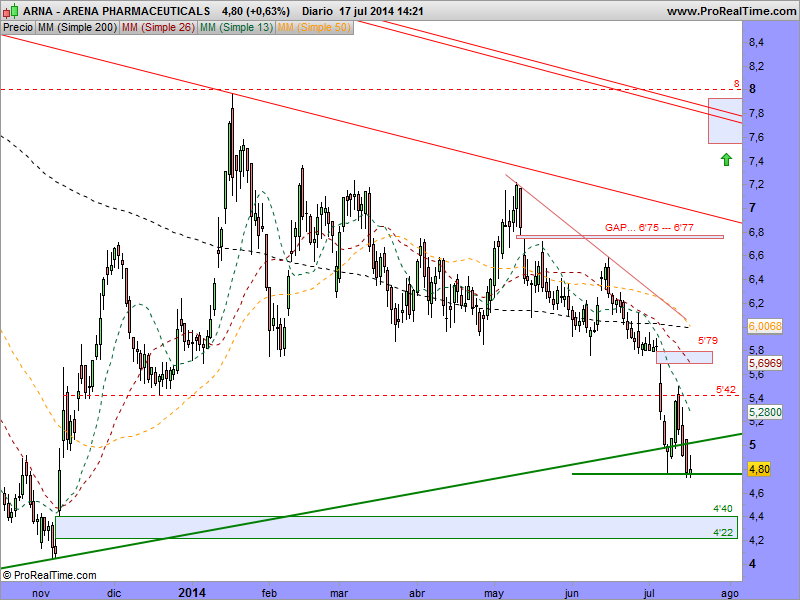Click the feb label on the time axis

tap(269, 593)
